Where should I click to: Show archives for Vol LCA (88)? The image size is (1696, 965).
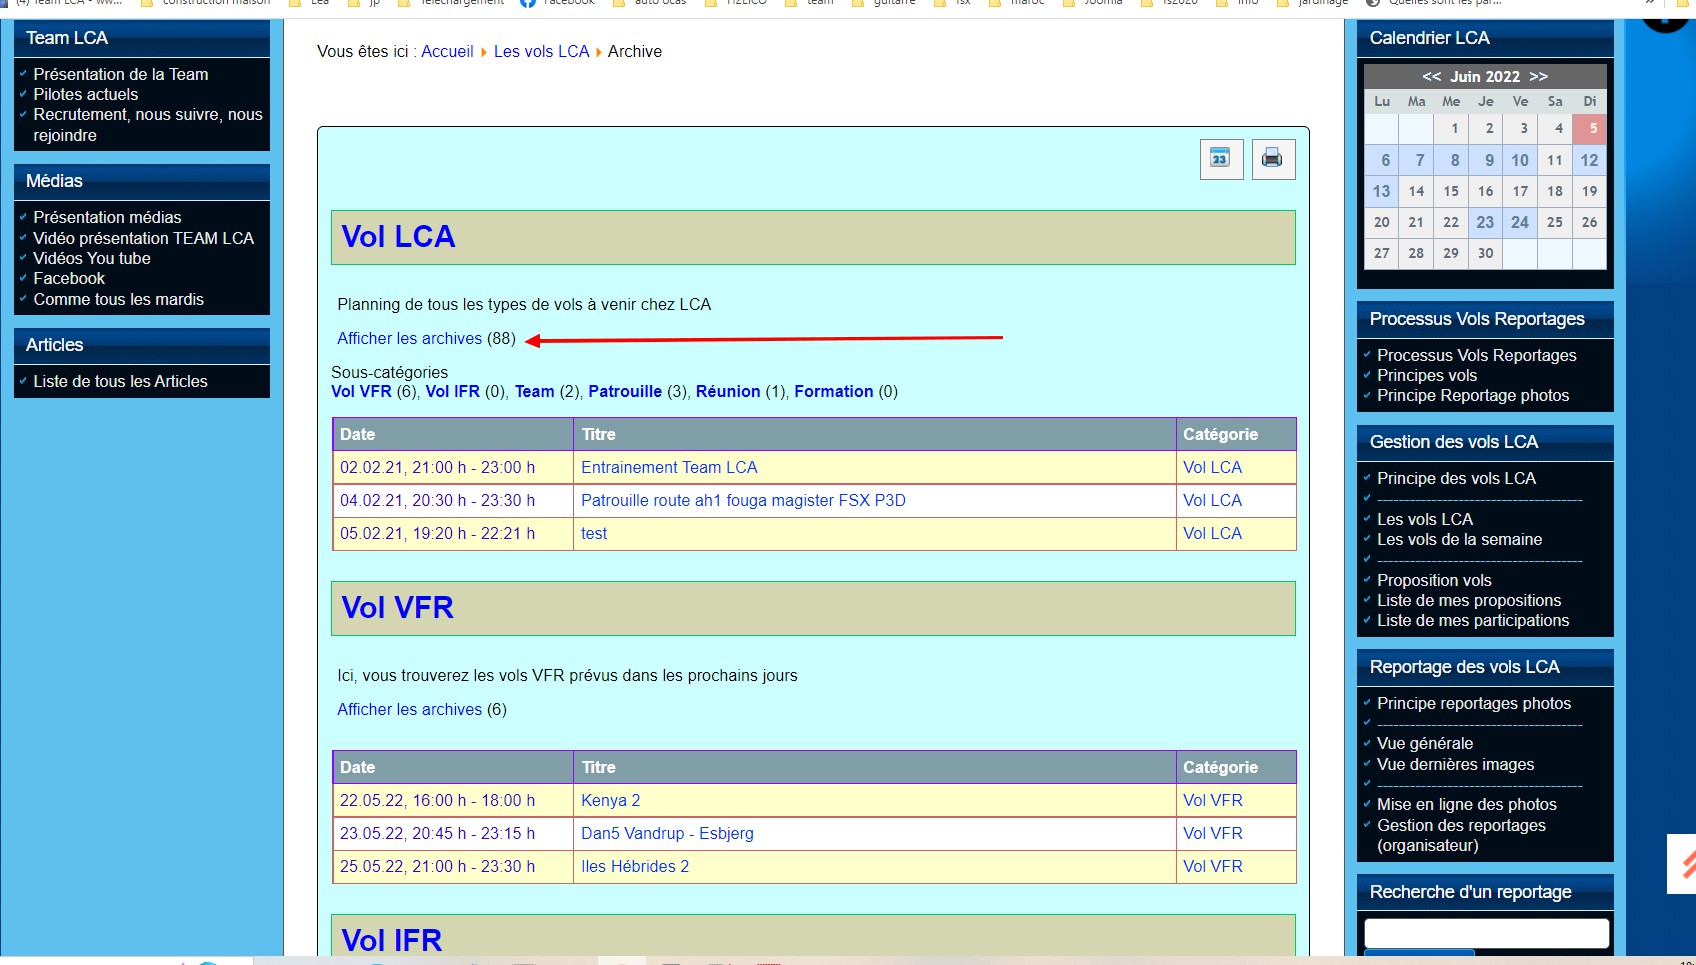(x=409, y=339)
